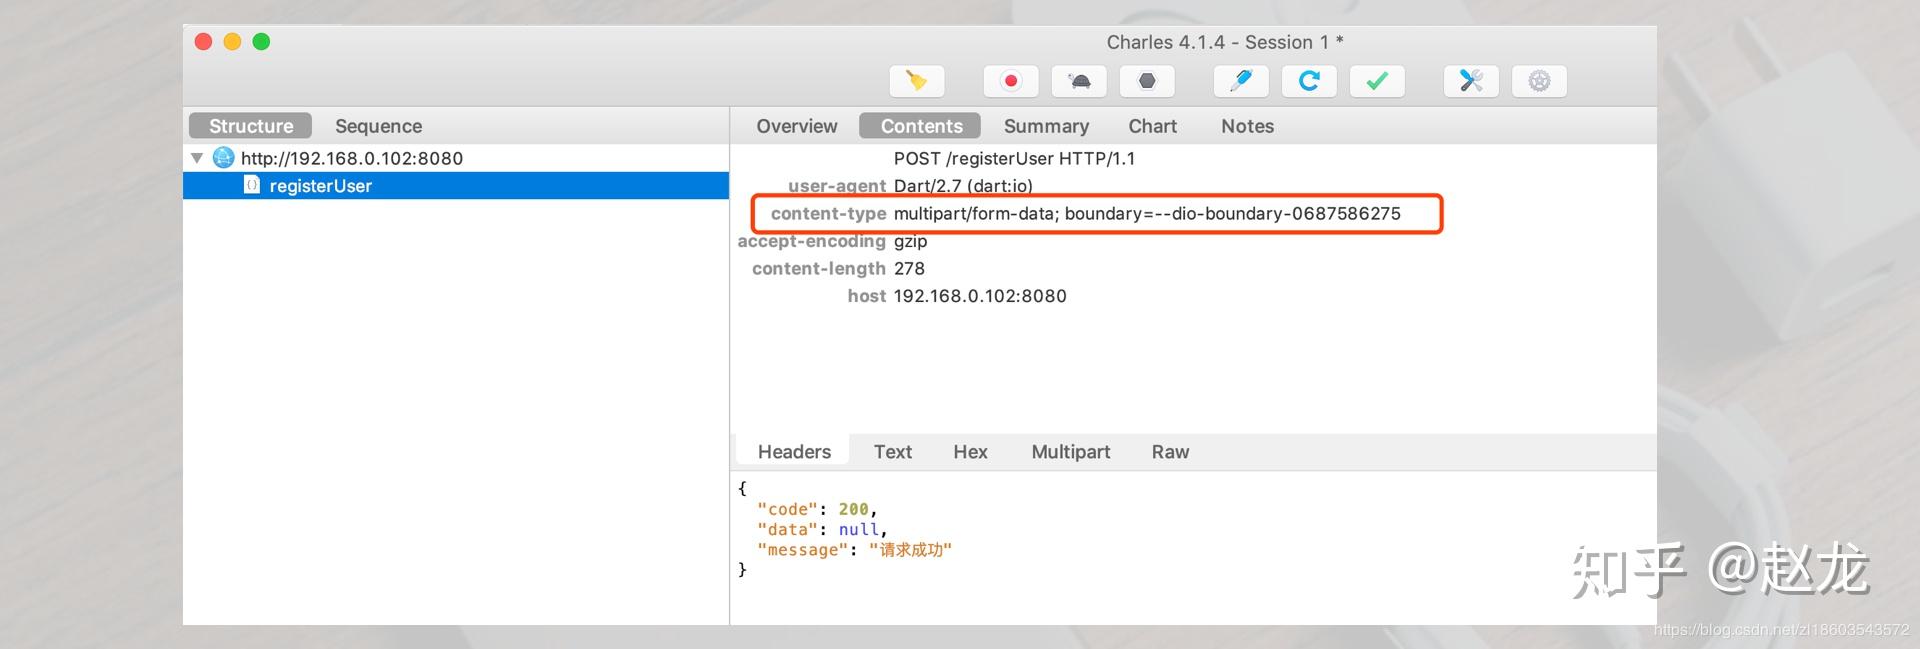Click the accept-encoding value 'gzip'

910,241
